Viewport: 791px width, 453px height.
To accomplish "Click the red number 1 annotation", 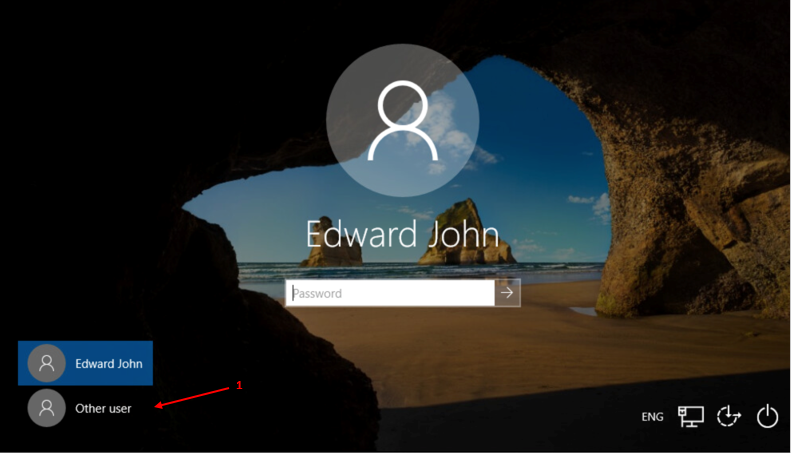I will click(x=239, y=385).
